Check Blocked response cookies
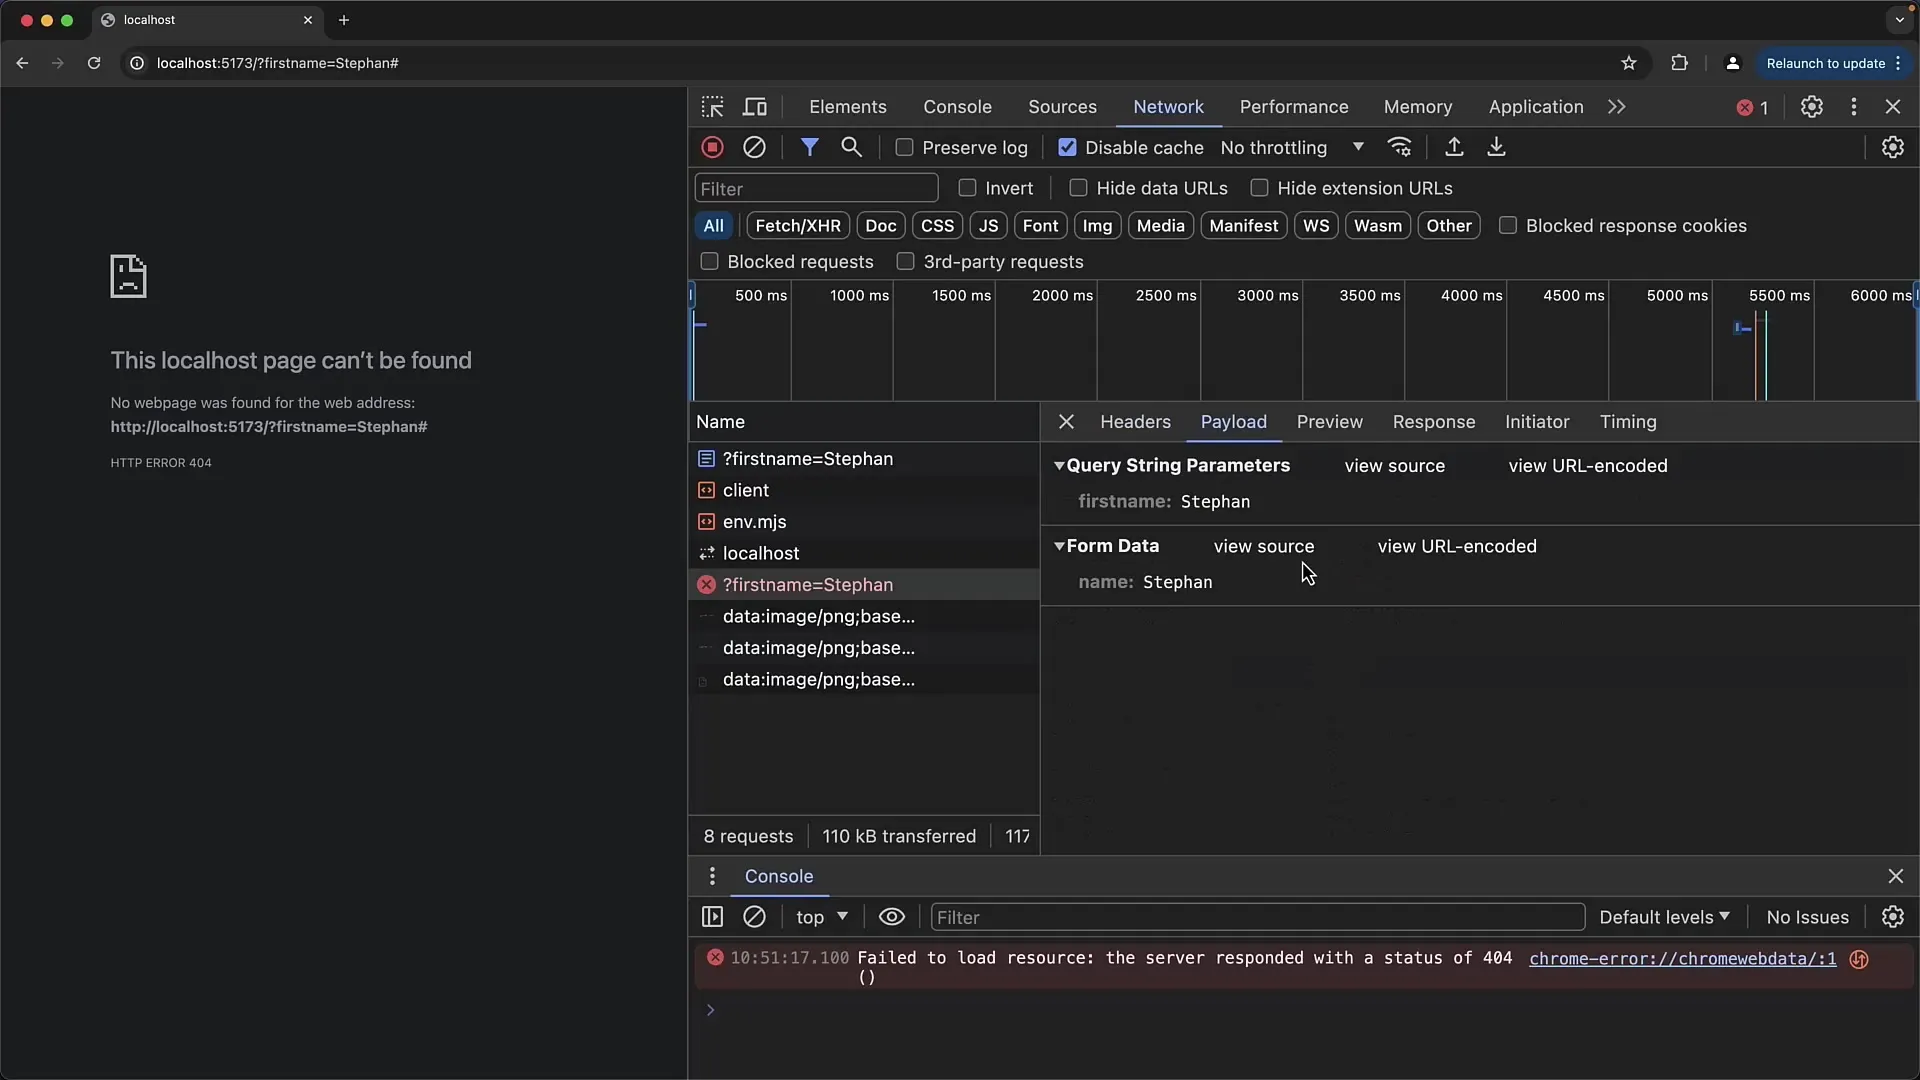Image resolution: width=1920 pixels, height=1080 pixels. (1508, 226)
